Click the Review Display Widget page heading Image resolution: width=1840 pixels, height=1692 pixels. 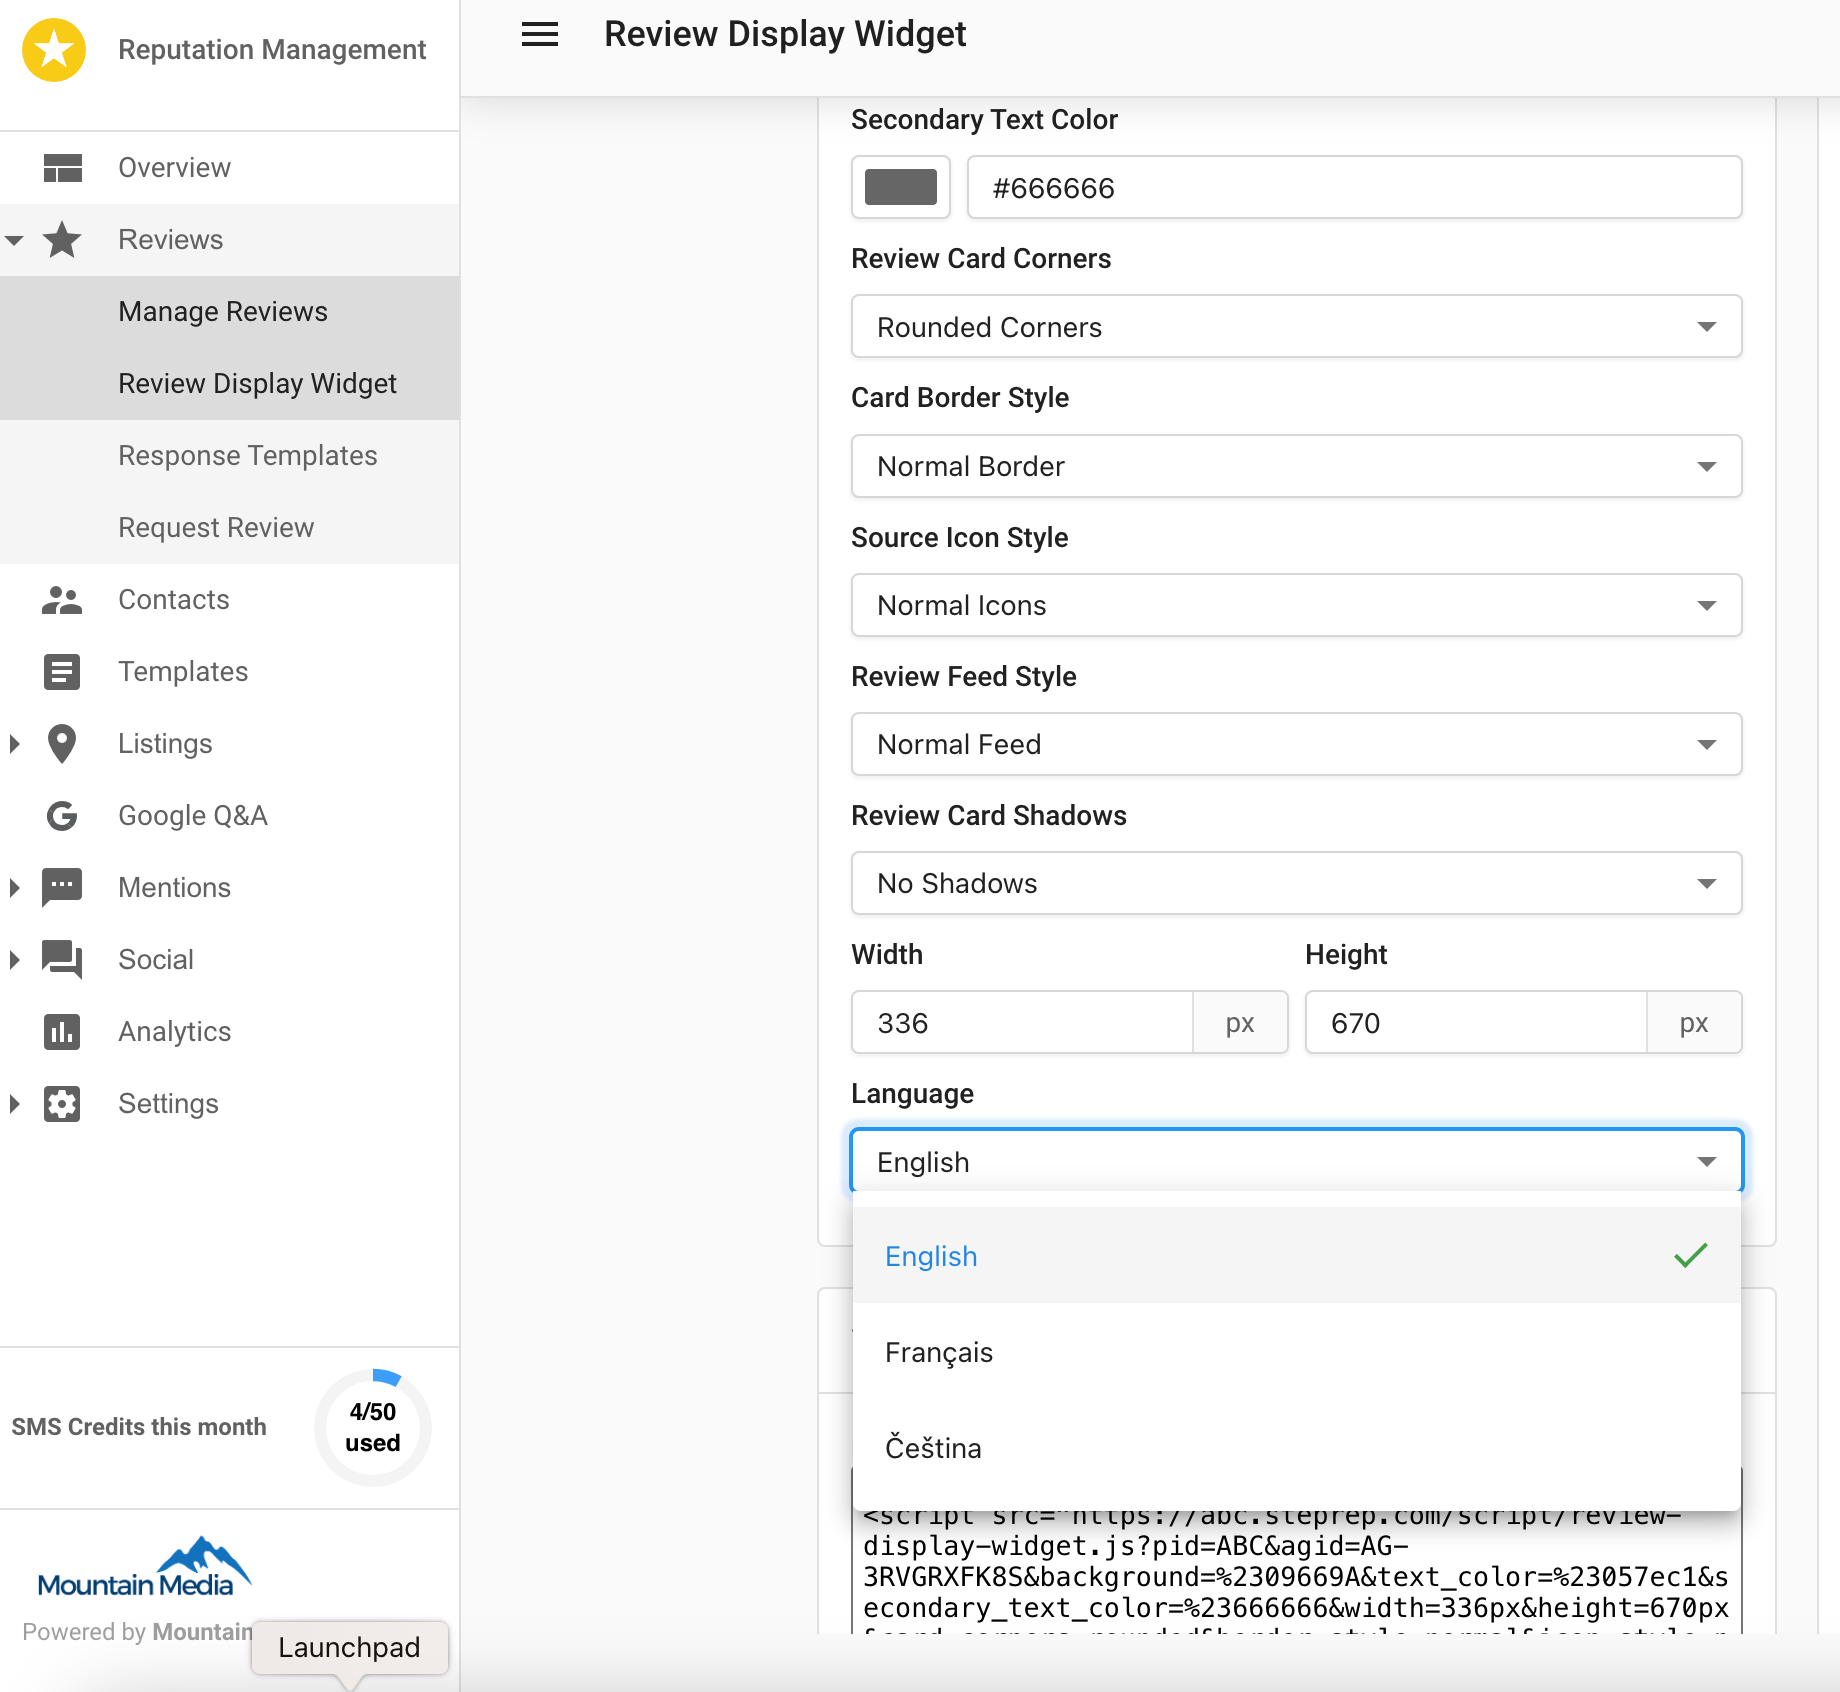pos(785,35)
